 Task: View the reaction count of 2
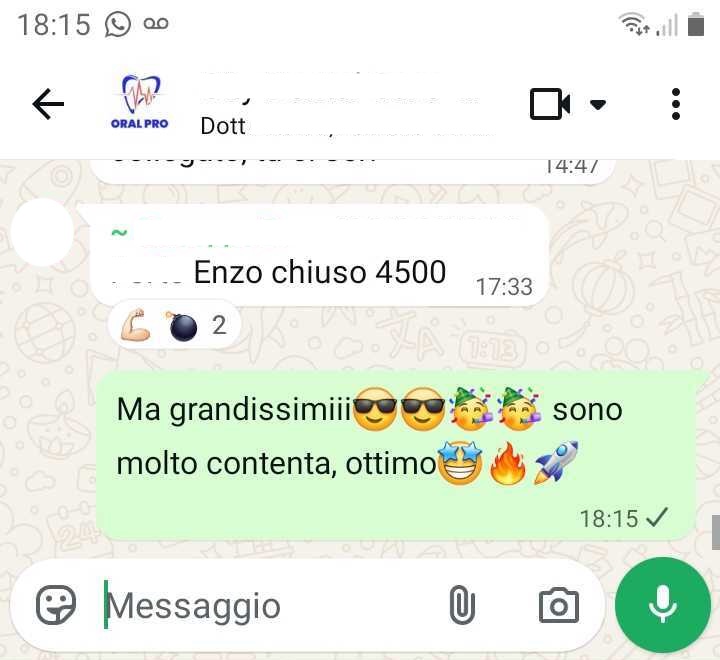click(219, 325)
